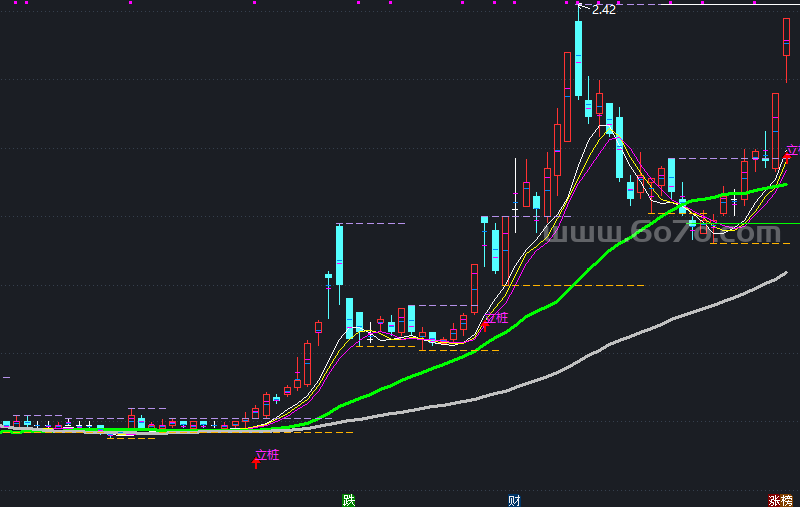Select the tall cyan candlestick at the 2.42 peak

point(578,56)
